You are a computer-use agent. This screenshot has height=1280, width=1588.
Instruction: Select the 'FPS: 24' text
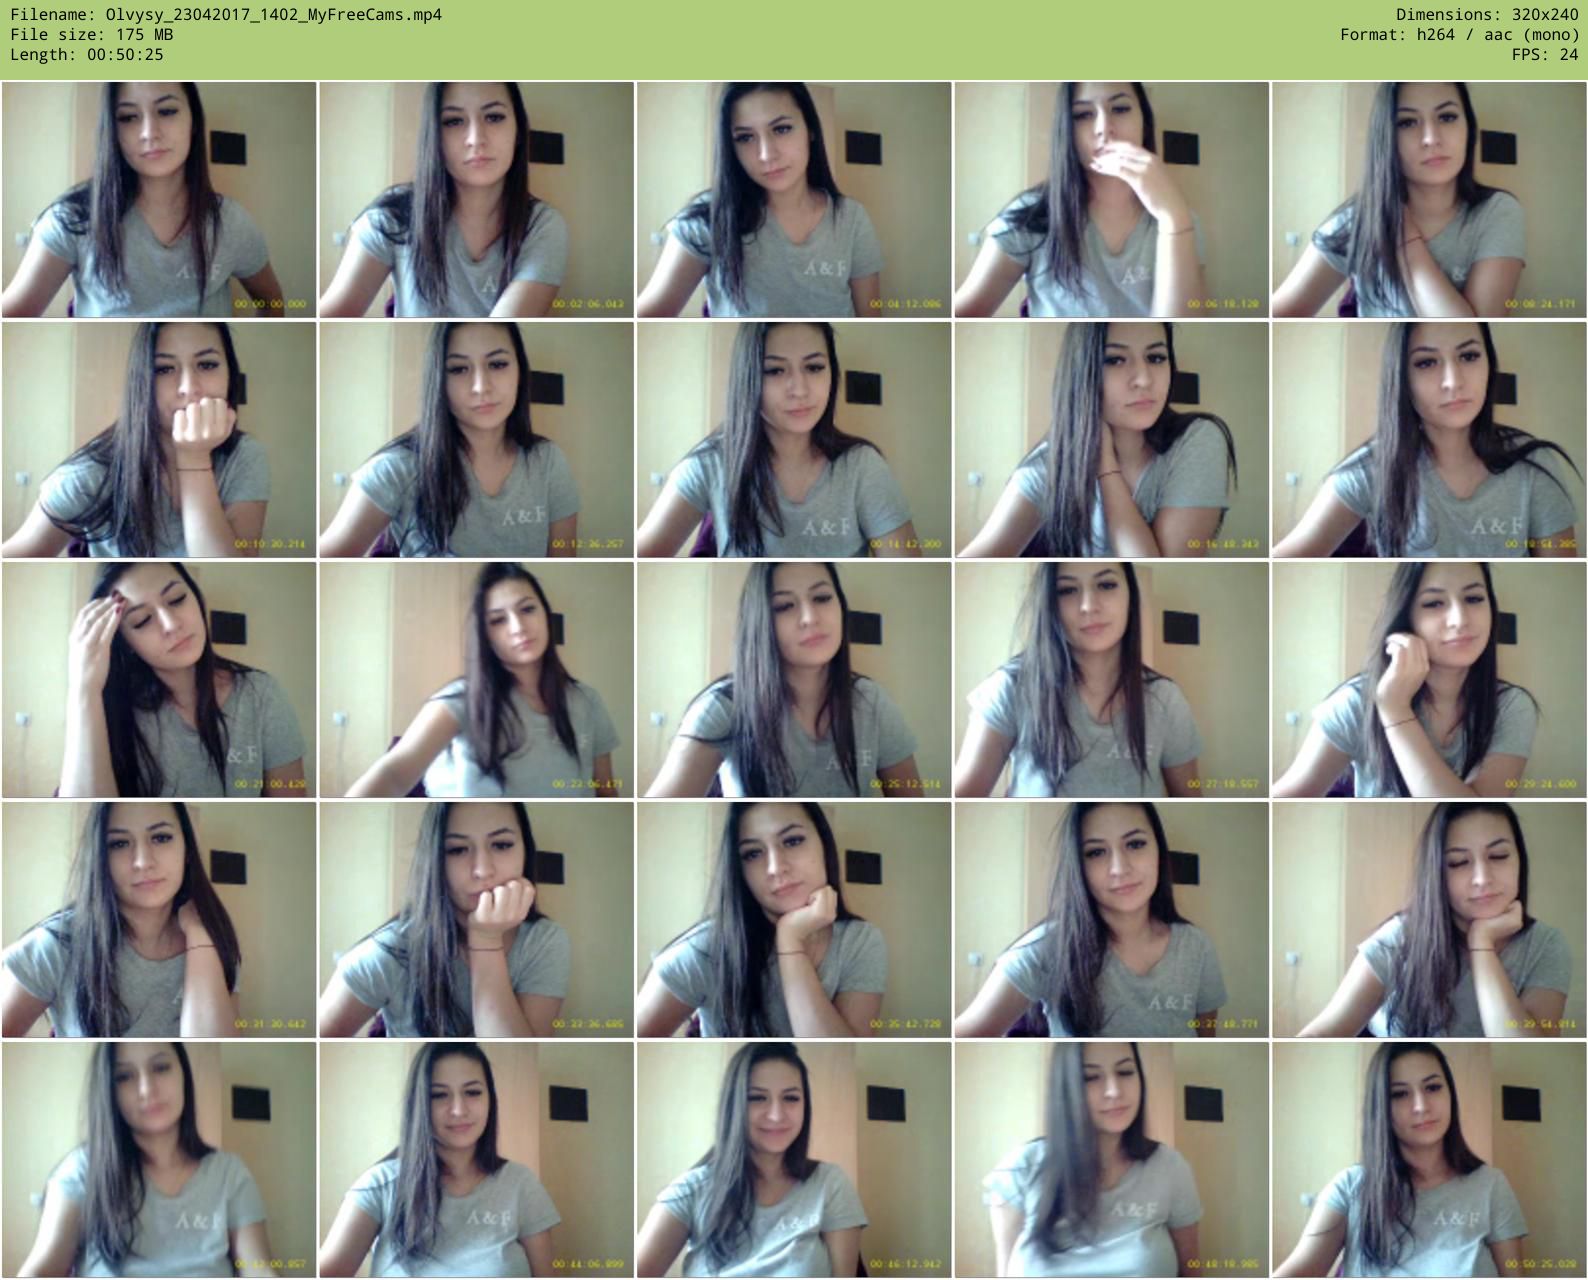tap(1545, 55)
